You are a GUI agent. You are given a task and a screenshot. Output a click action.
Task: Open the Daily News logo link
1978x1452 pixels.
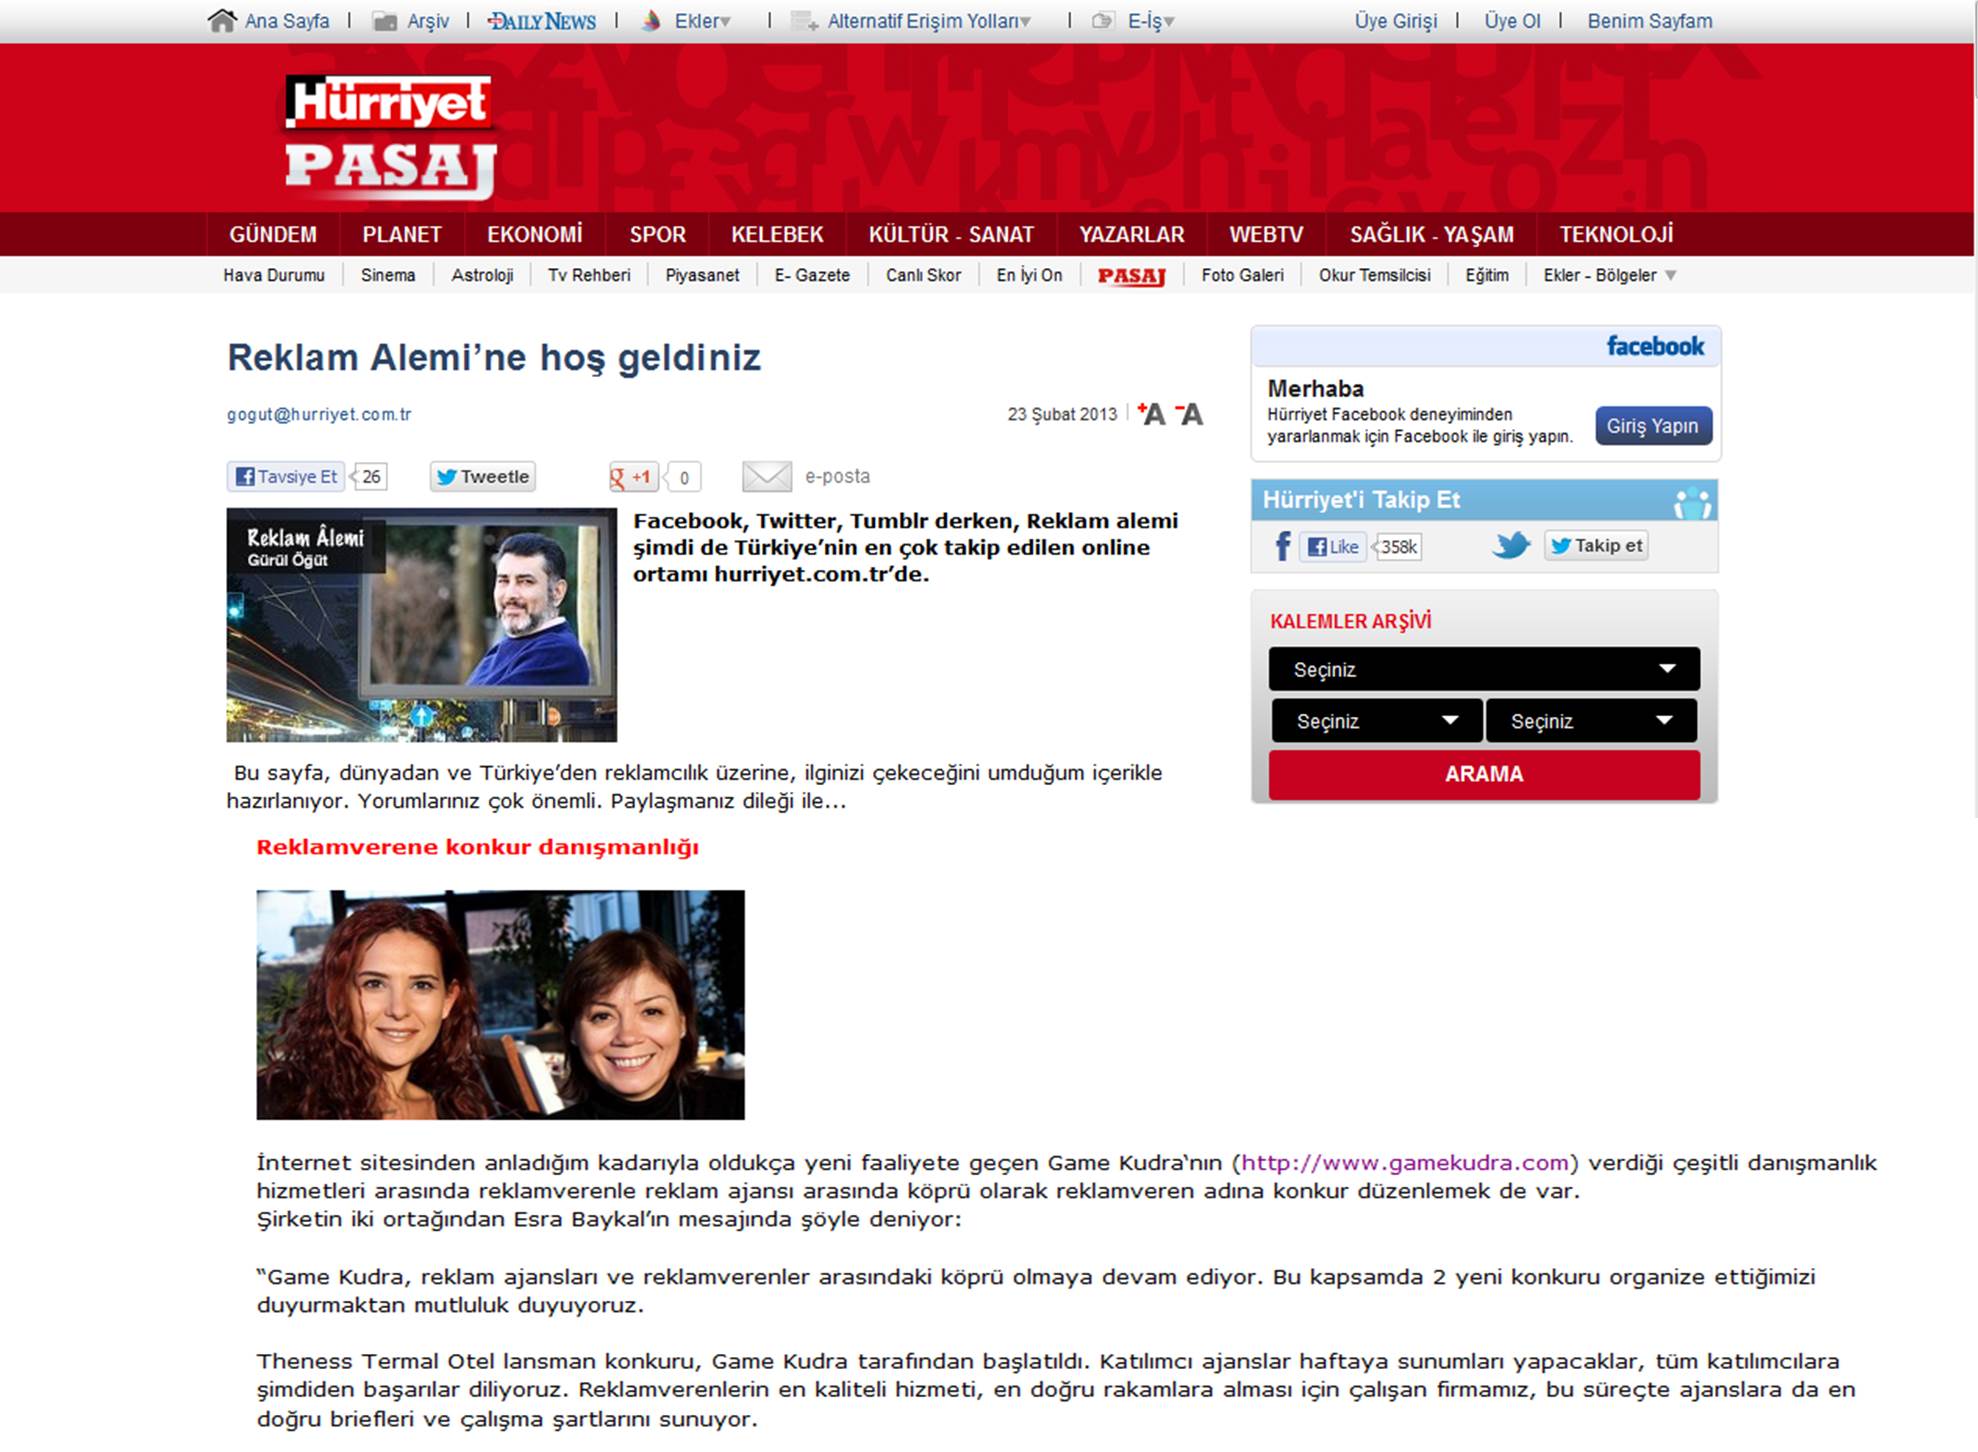point(542,21)
